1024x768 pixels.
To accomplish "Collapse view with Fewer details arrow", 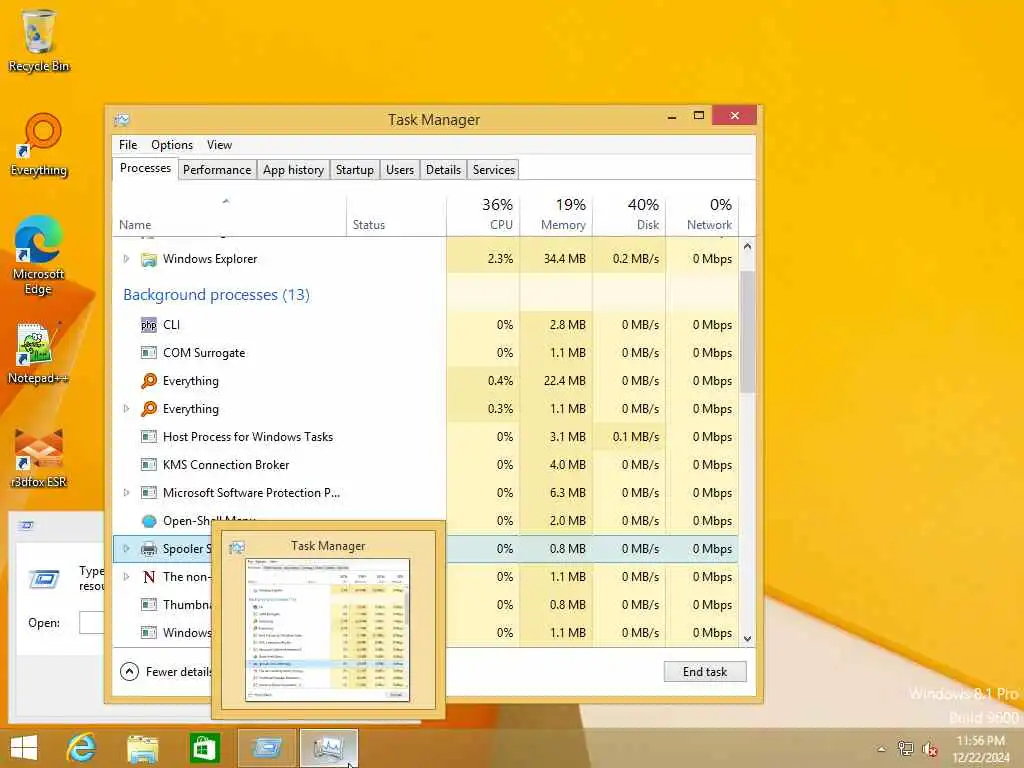I will point(129,671).
